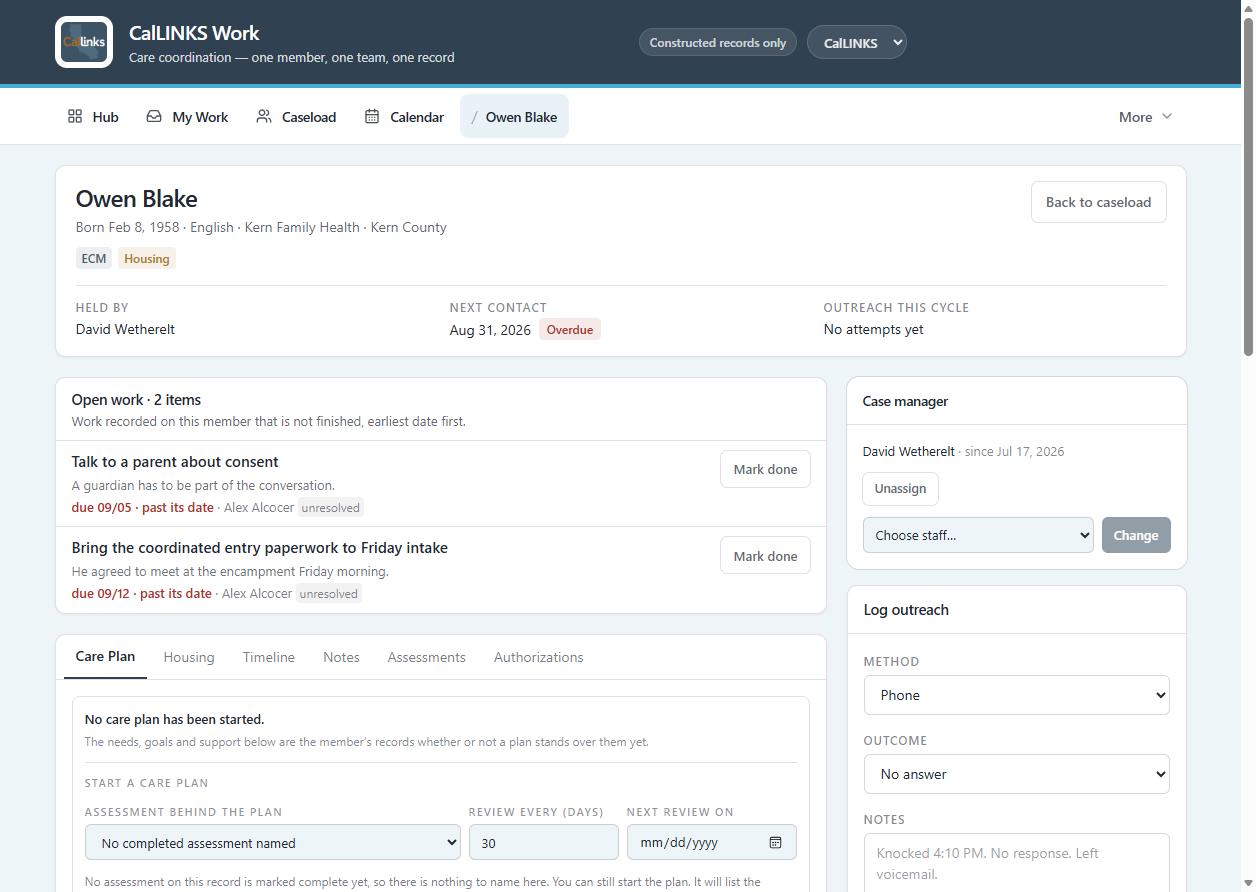Expand the More menu chevron

point(1166,116)
